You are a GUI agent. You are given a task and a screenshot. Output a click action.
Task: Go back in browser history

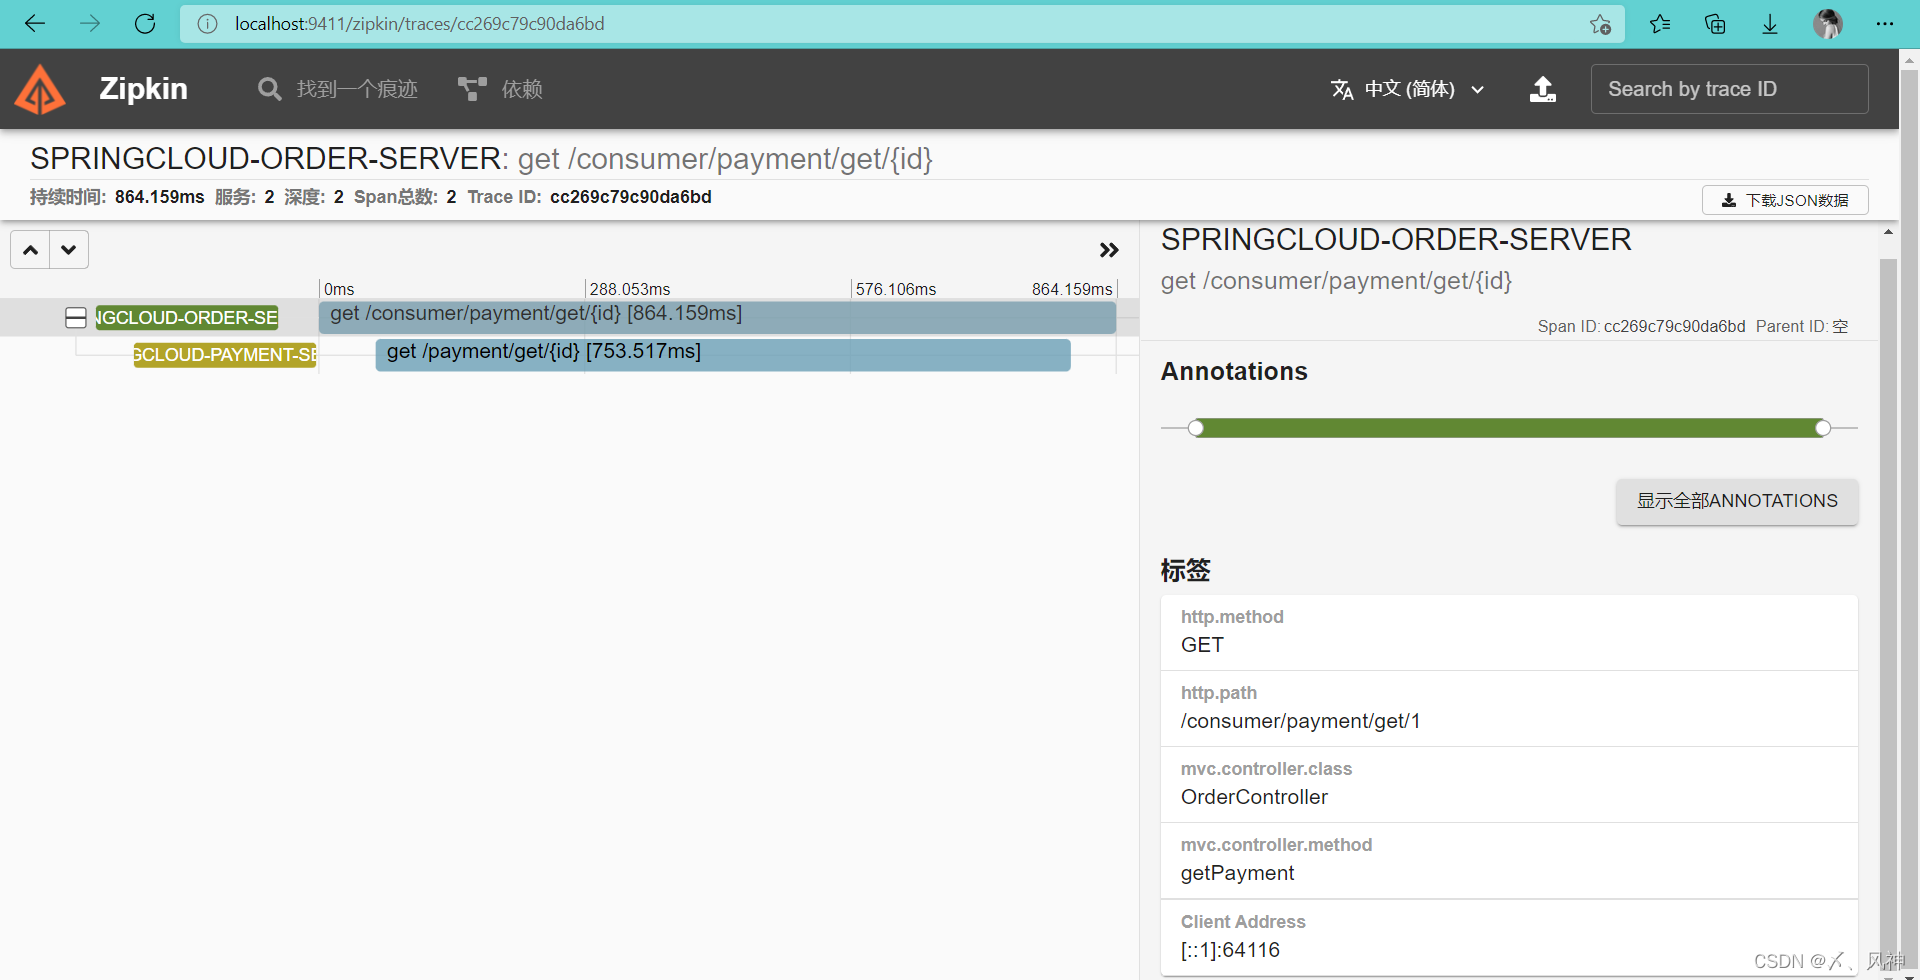(35, 24)
